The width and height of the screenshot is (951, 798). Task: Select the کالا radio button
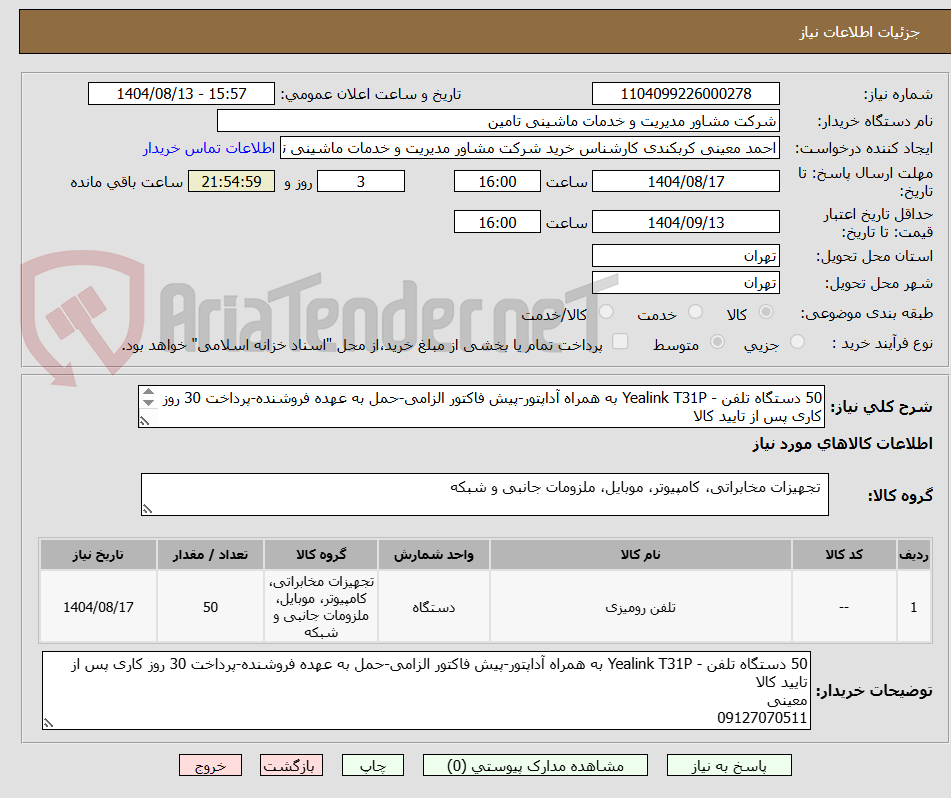click(766, 312)
